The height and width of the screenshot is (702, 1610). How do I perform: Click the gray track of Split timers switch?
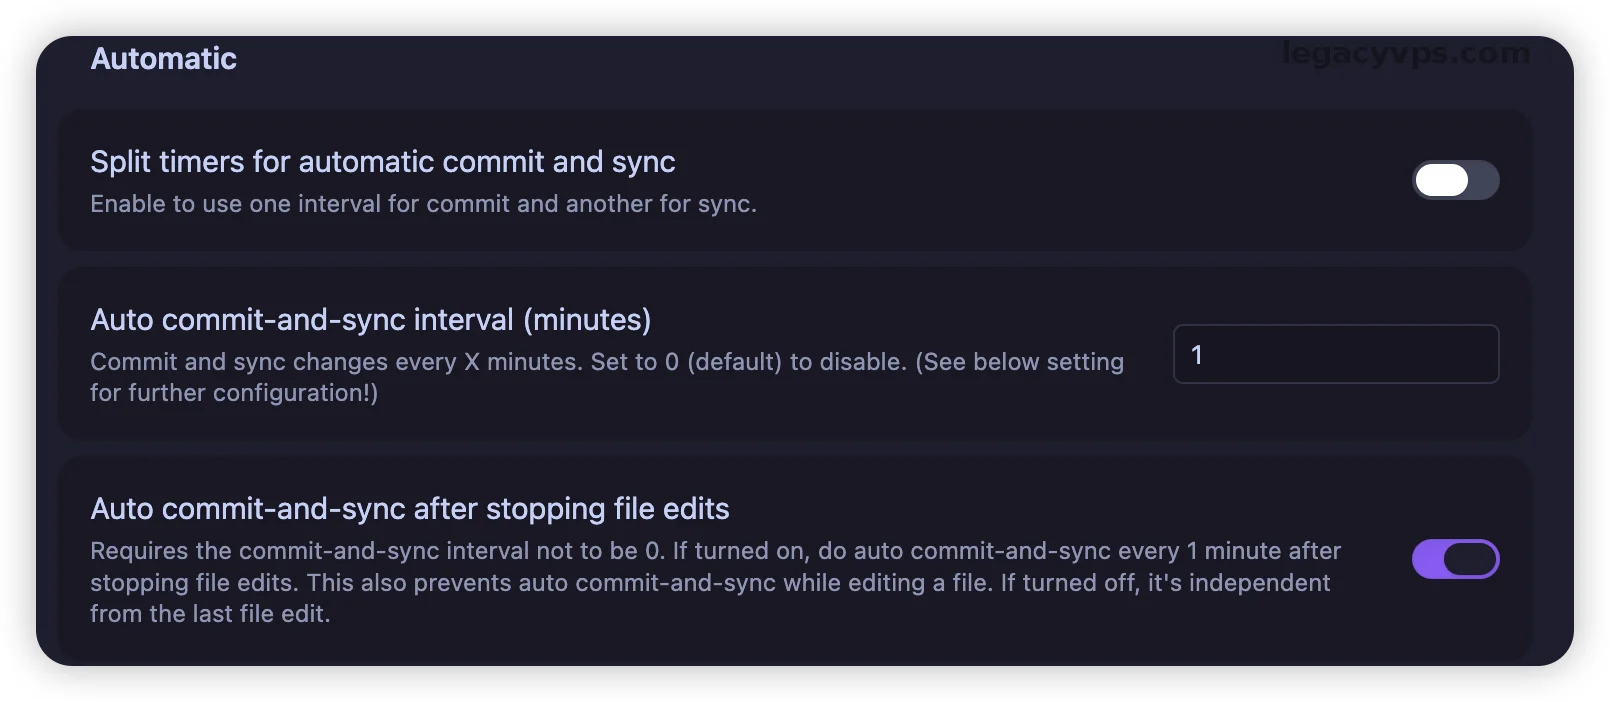click(1484, 180)
